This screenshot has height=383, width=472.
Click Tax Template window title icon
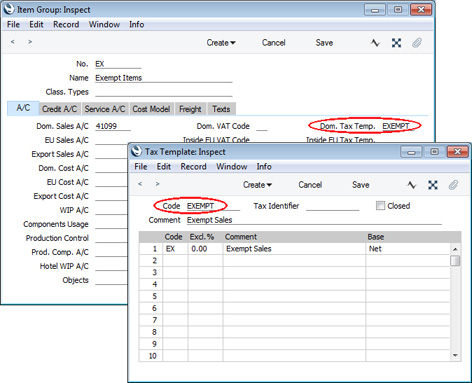click(x=137, y=151)
